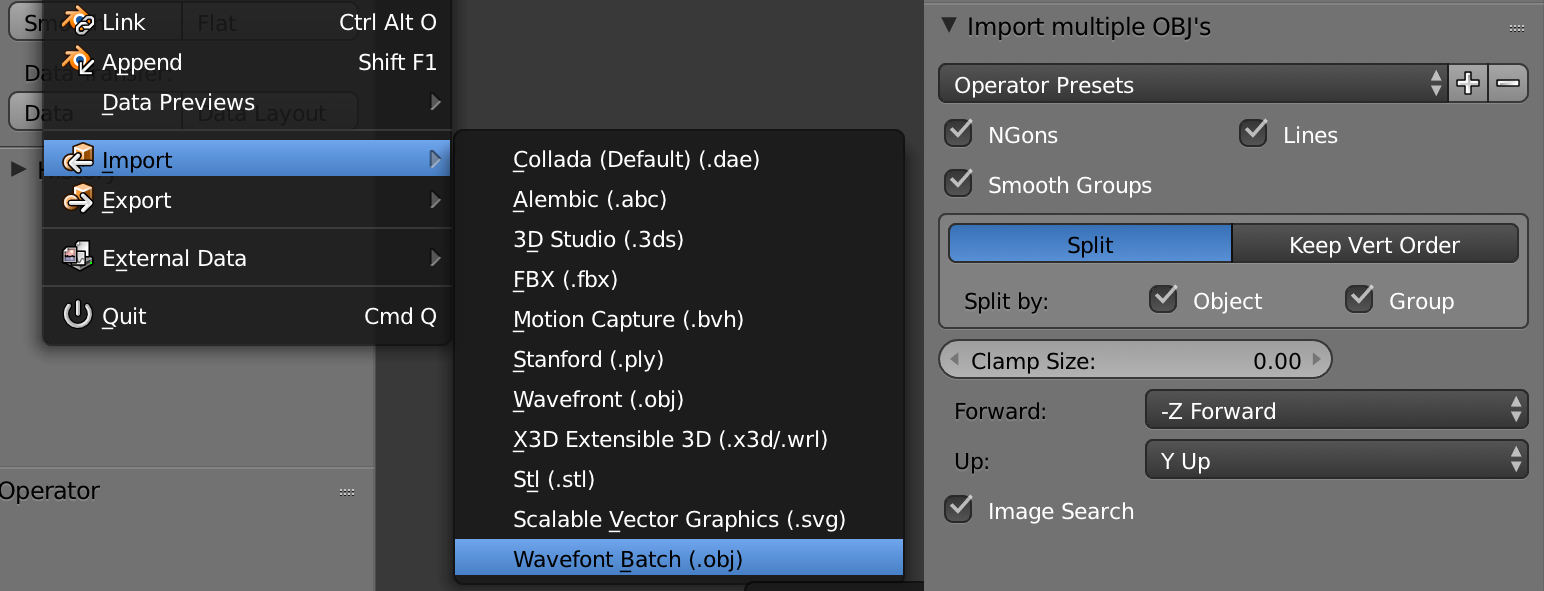Viewport: 1544px width, 591px height.
Task: Select FBX (.fbx) from the Import submenu
Action: coord(566,279)
